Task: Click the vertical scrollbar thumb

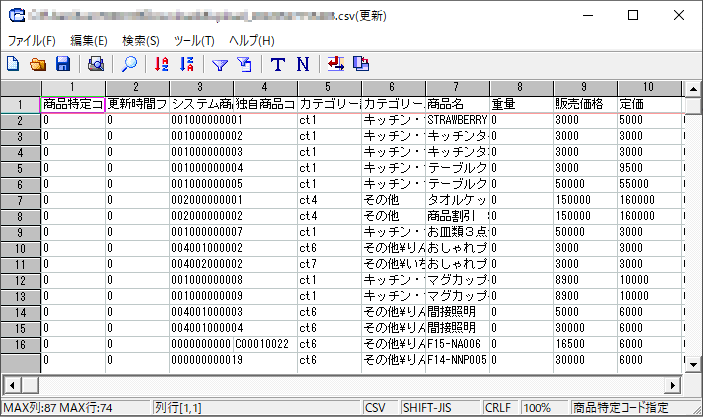Action: [693, 105]
